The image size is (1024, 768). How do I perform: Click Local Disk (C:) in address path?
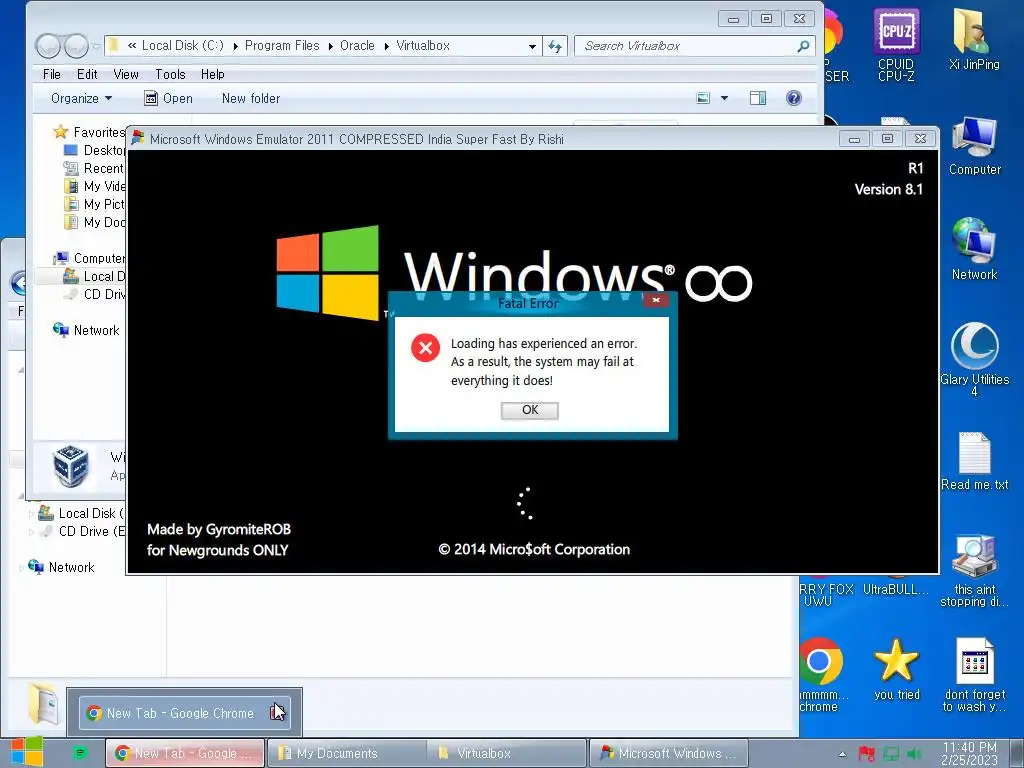(183, 46)
